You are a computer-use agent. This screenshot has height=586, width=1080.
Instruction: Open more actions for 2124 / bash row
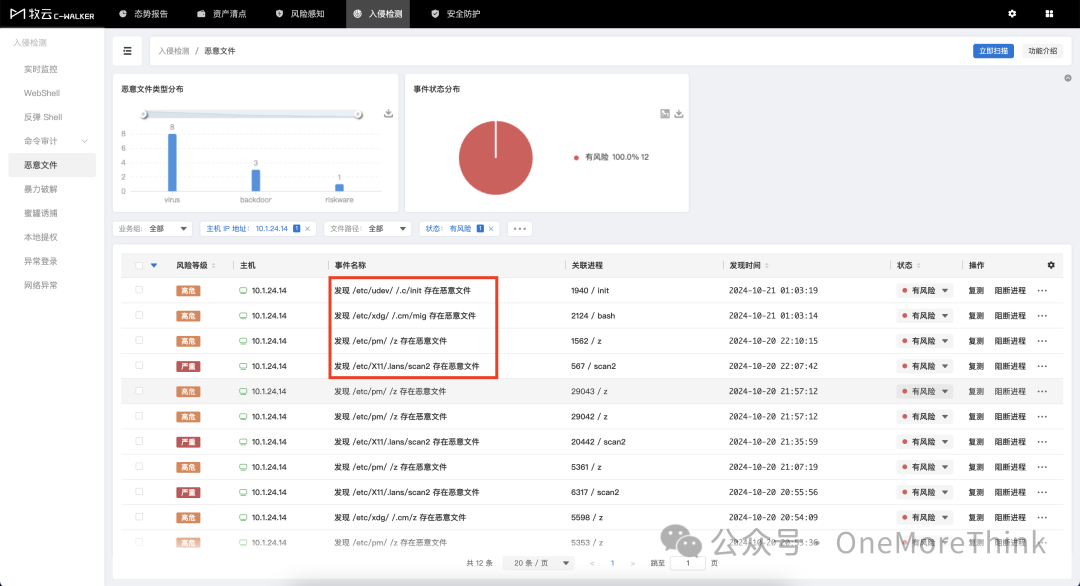click(x=1042, y=316)
